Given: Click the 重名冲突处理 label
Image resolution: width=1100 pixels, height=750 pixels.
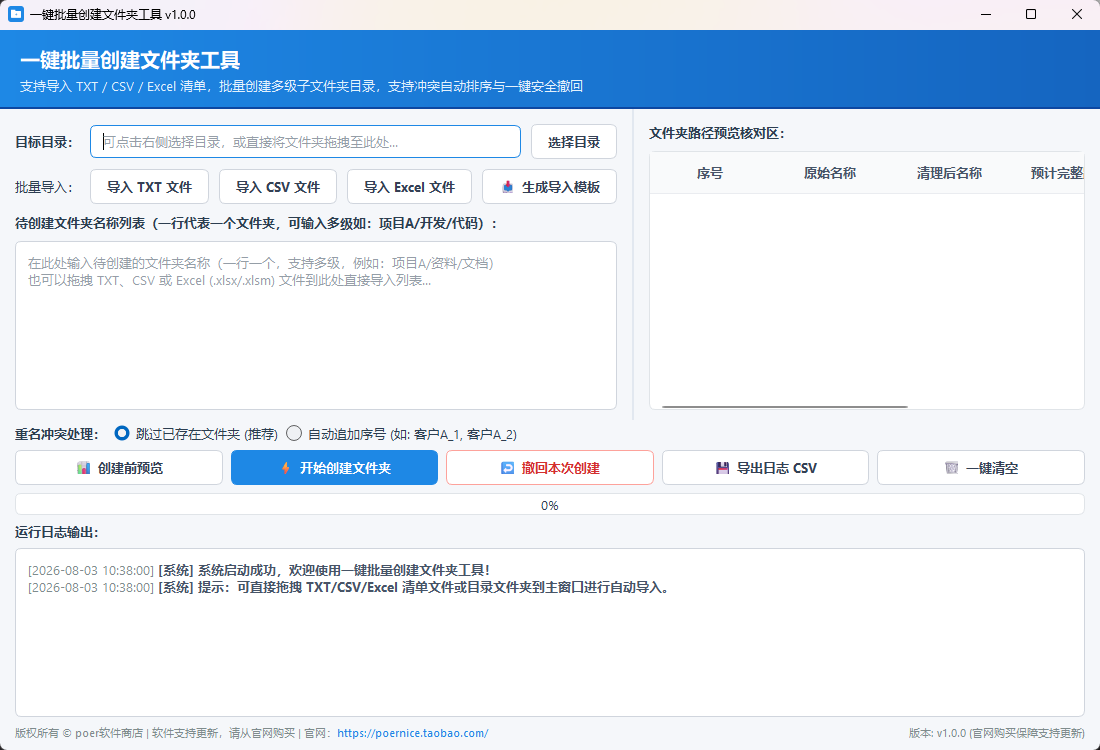Looking at the screenshot, I should point(57,434).
